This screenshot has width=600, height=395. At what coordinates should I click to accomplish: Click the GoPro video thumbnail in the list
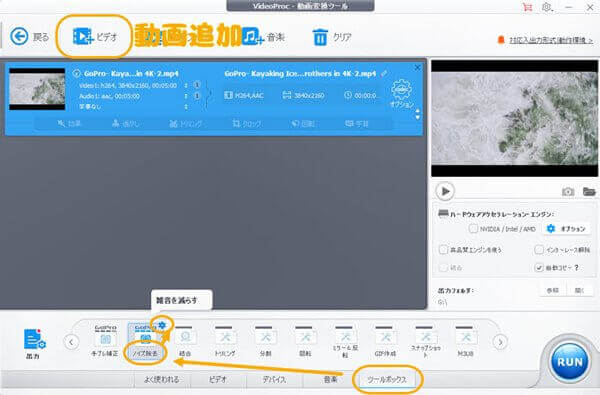coord(37,89)
